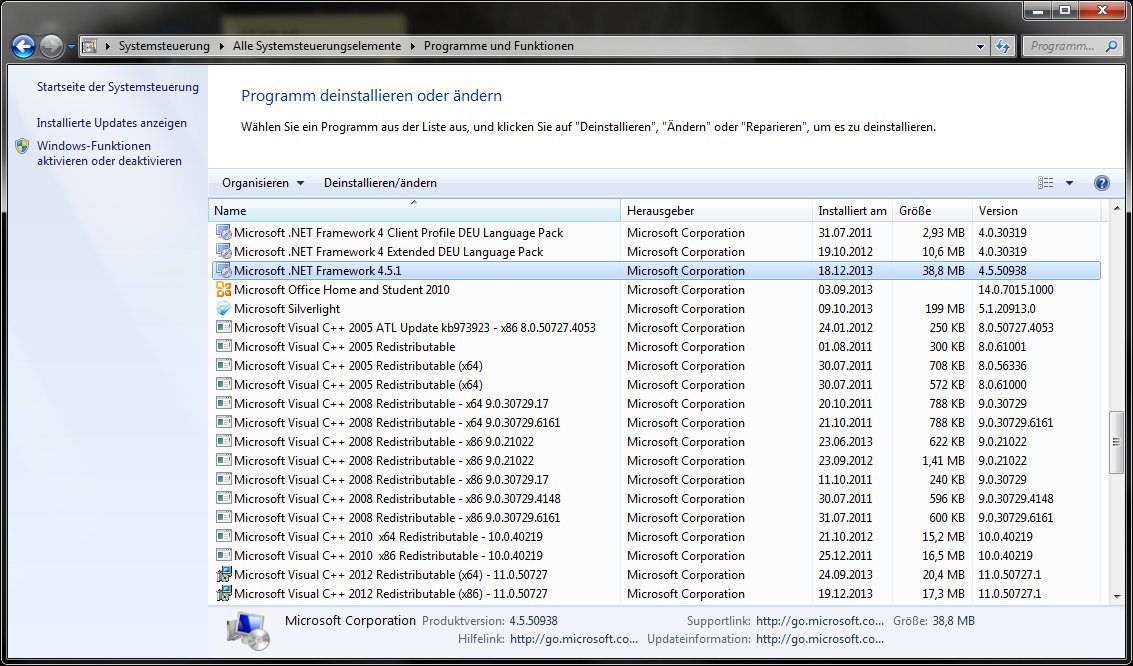
Task: Open the Organisieren menu
Action: (262, 183)
